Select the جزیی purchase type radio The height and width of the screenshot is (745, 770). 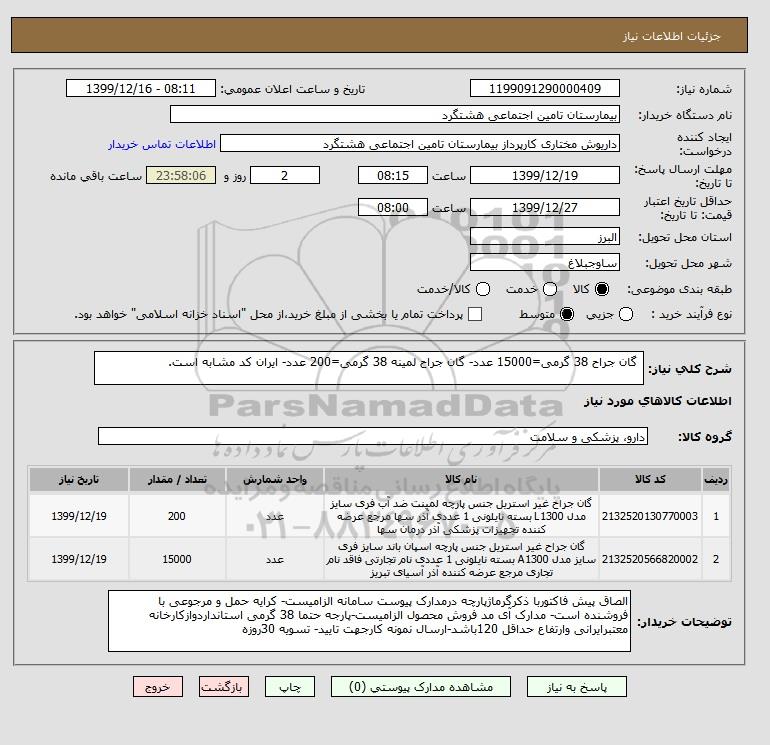(626, 314)
